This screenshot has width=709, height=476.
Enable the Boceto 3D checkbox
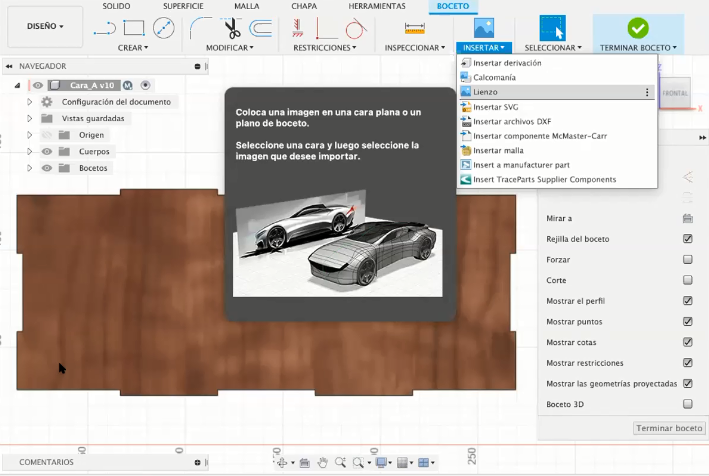687,404
